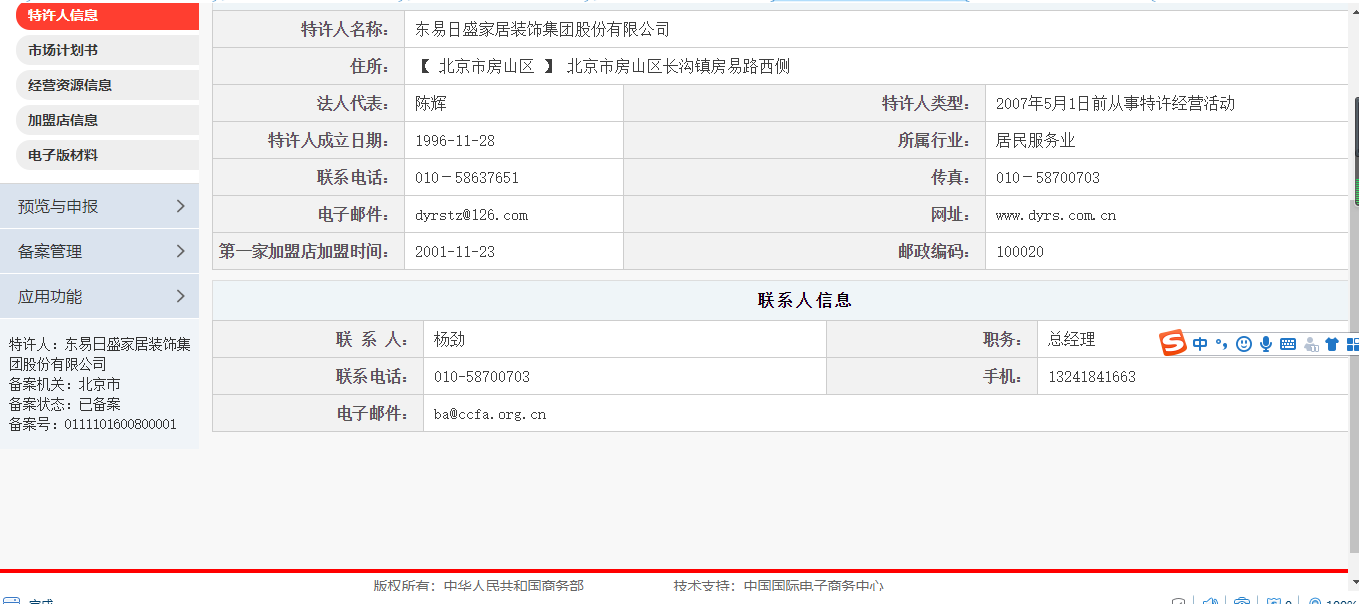Screen dimensions: 1359x604
Task: Open the Sogou toolbox grid icon
Action: [1352, 344]
